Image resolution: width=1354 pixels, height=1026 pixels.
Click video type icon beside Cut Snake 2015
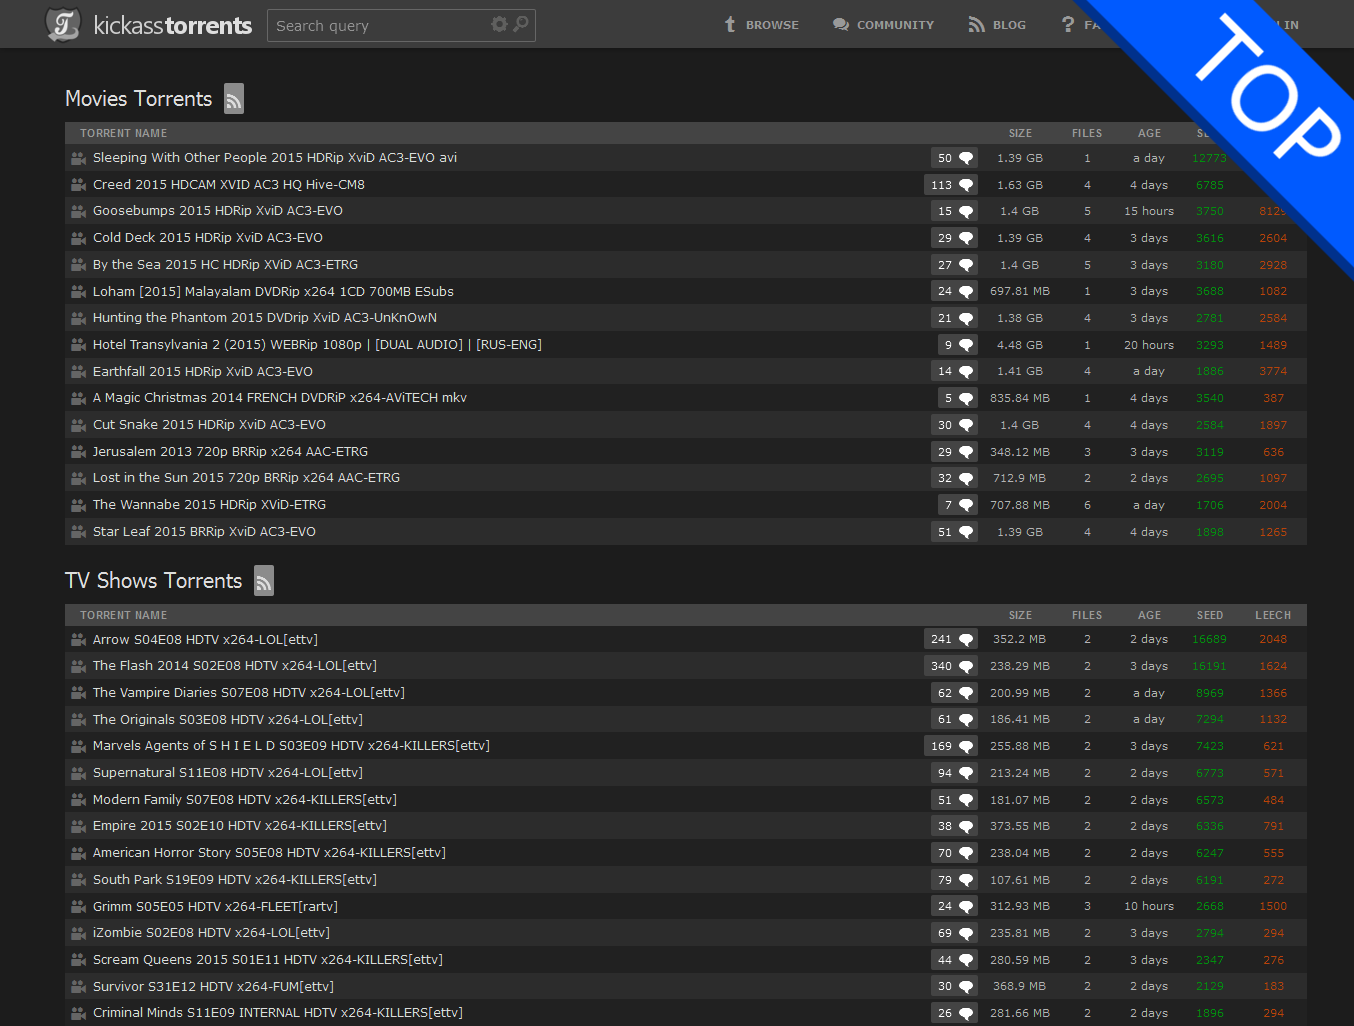(x=78, y=425)
